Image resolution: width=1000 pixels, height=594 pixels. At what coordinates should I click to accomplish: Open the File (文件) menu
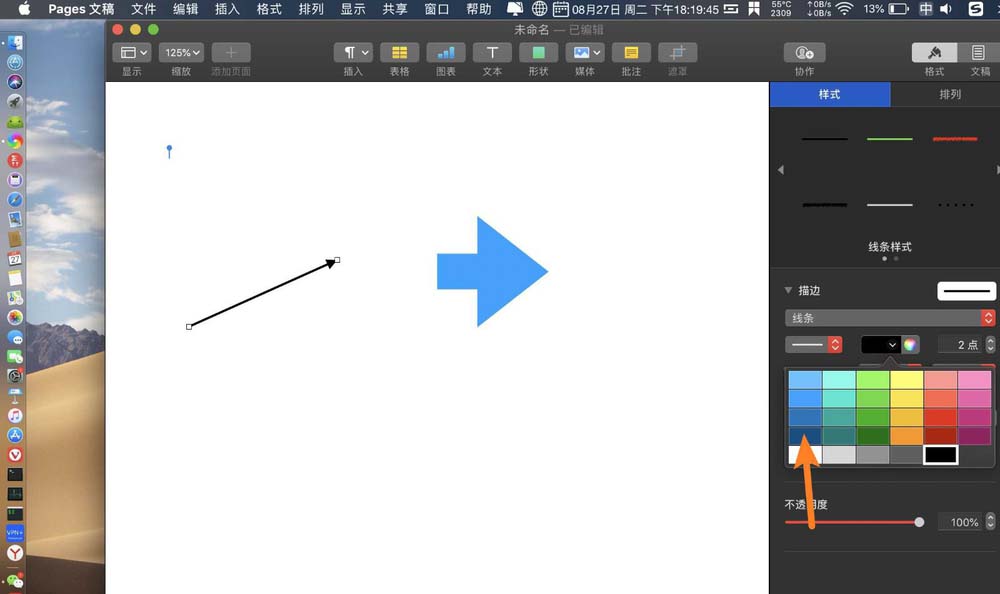pos(143,9)
